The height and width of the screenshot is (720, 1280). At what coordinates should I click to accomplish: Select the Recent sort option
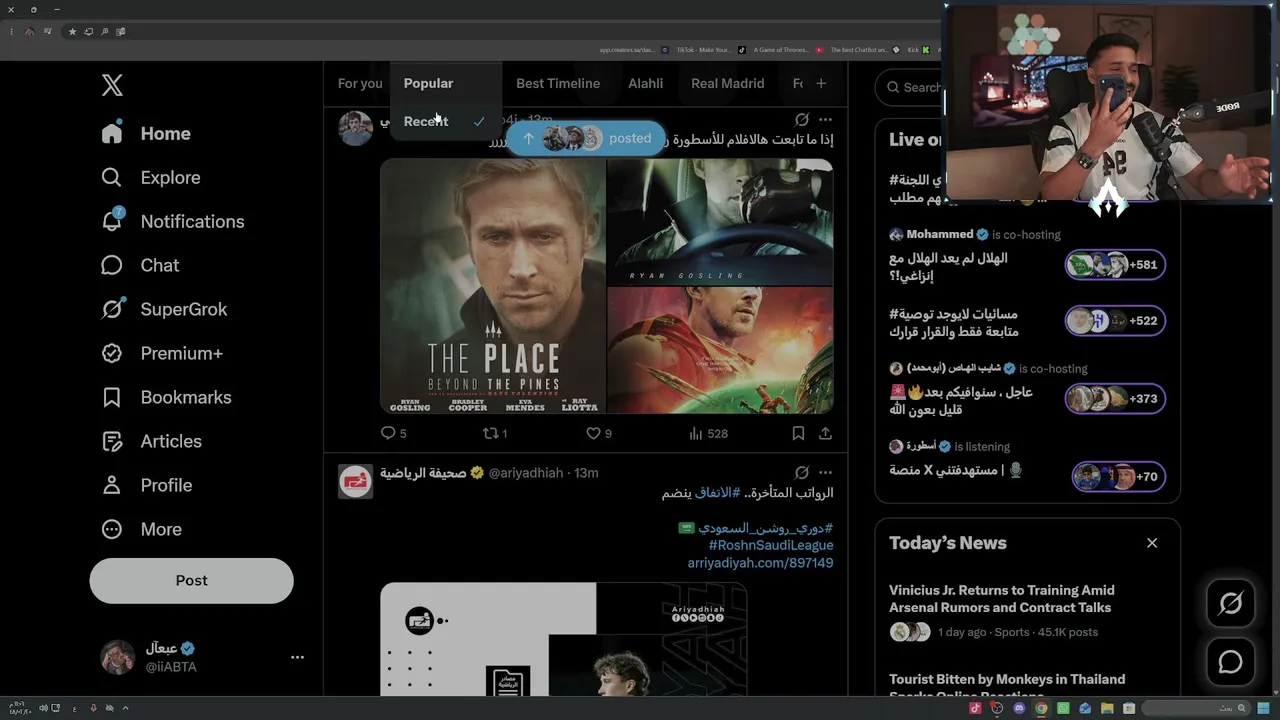coord(444,121)
